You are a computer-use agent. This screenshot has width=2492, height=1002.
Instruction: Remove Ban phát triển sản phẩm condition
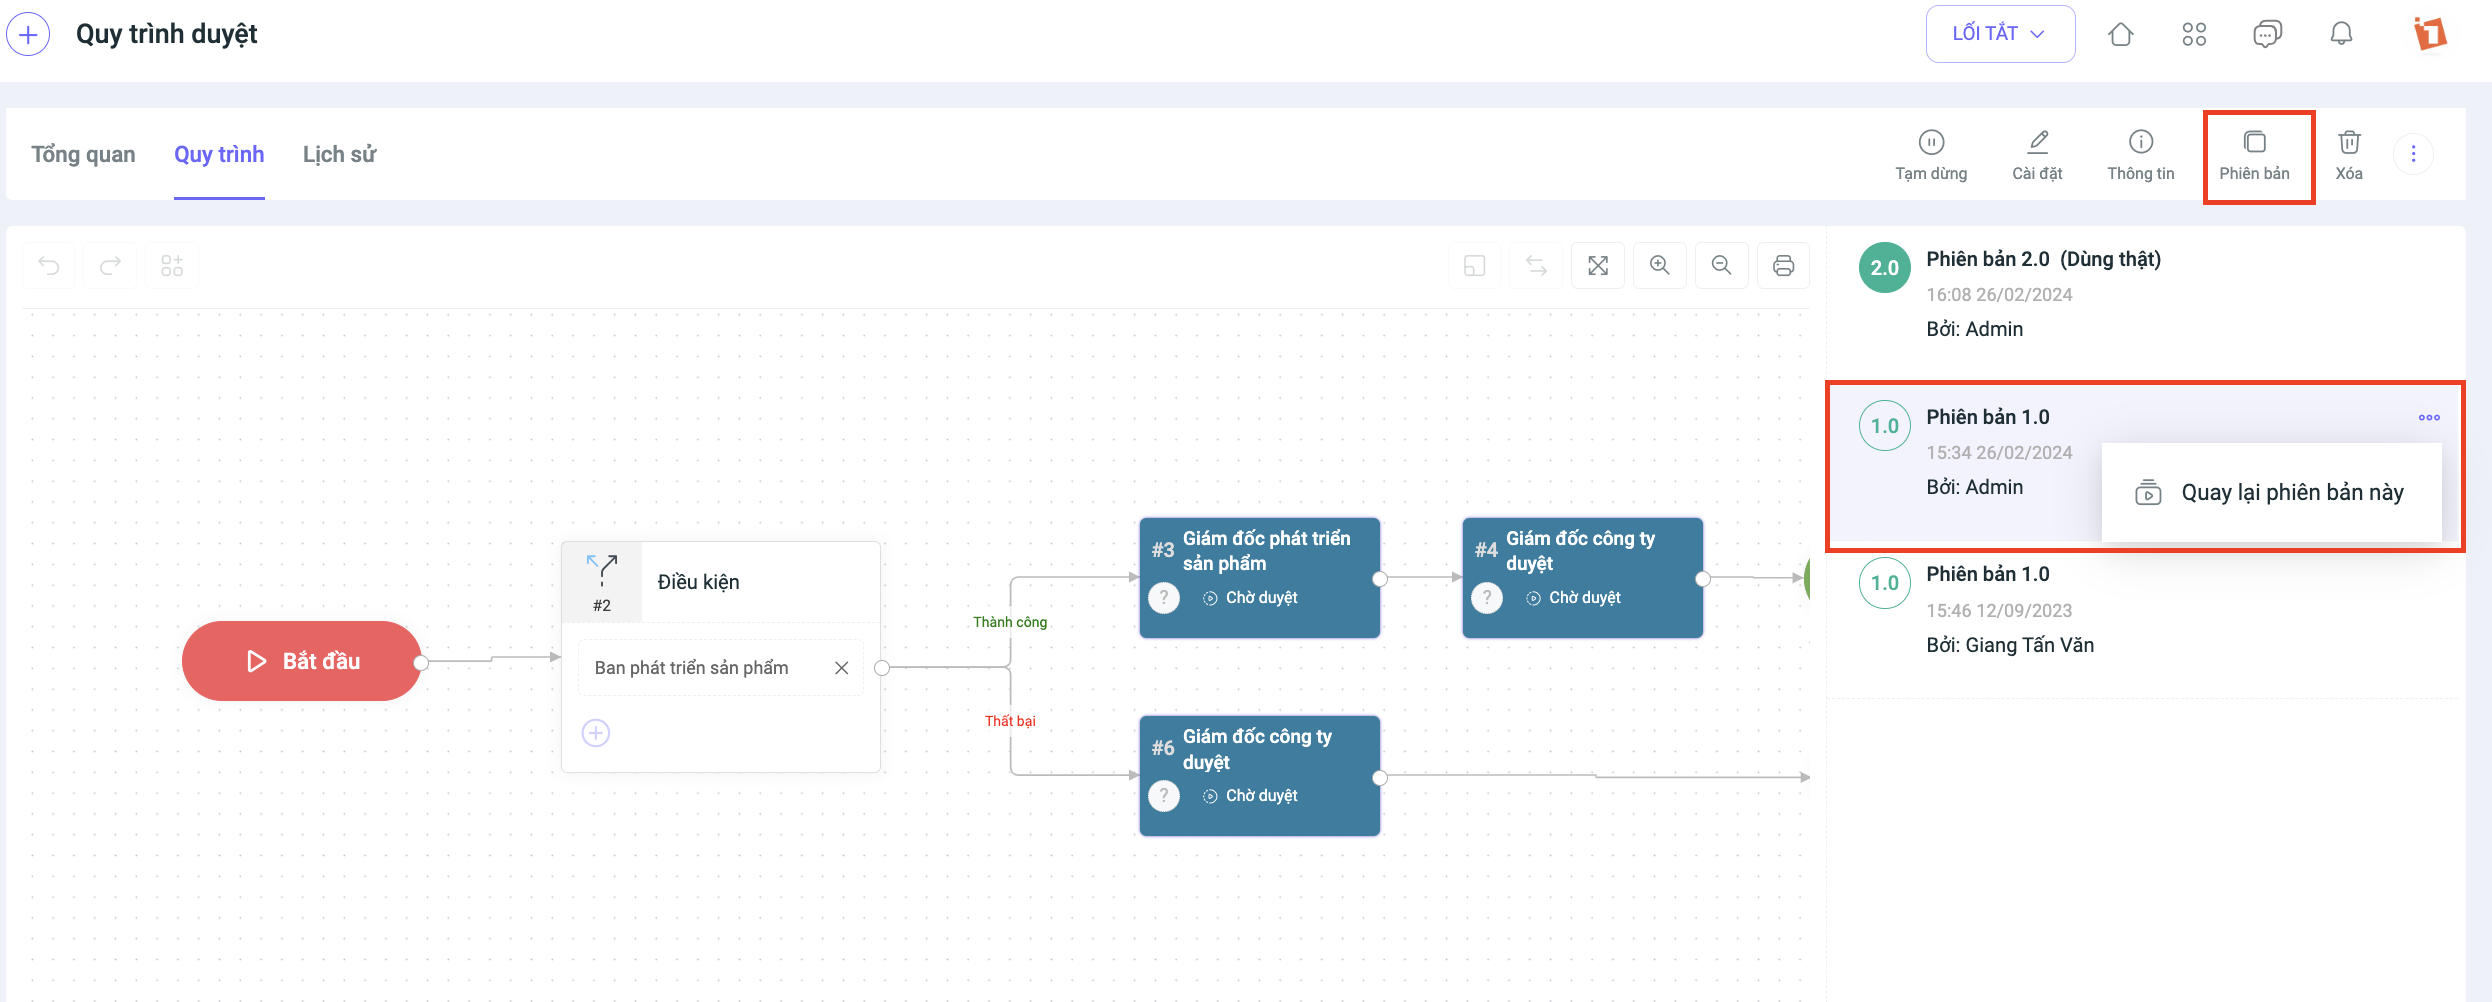[x=842, y=668]
